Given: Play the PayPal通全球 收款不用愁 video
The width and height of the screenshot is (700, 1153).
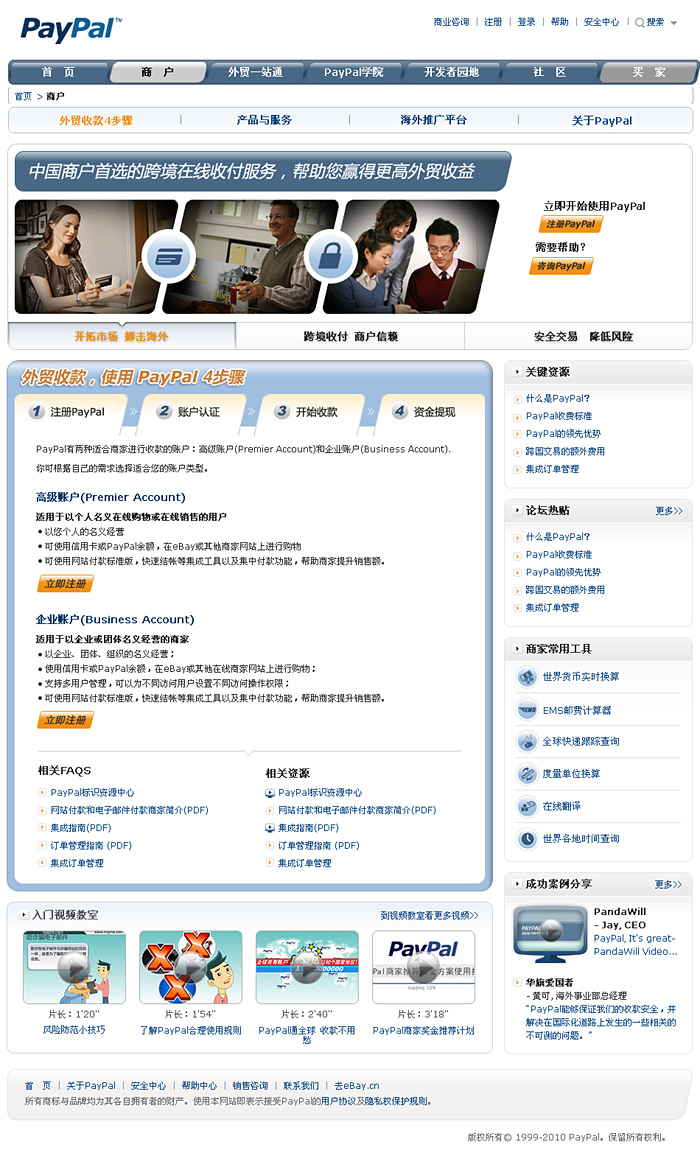Looking at the screenshot, I should click(307, 967).
